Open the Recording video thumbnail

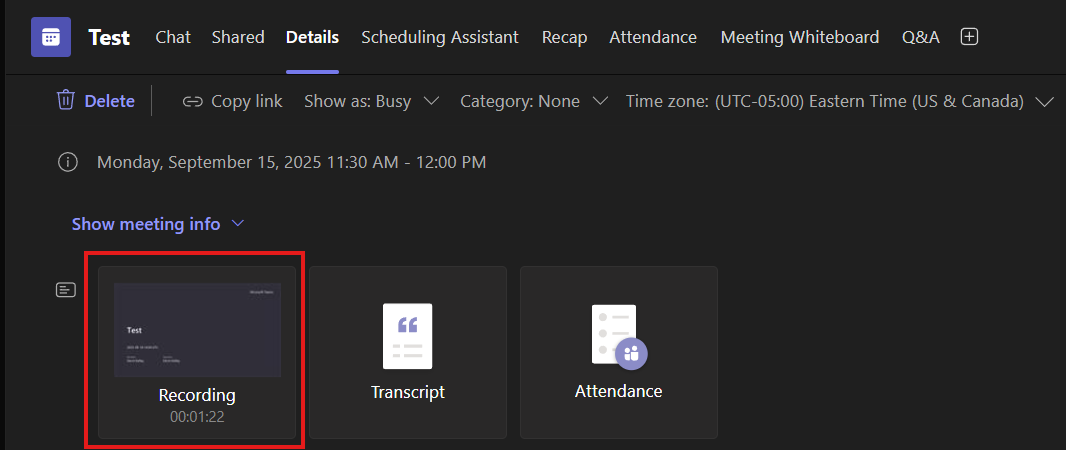(197, 329)
